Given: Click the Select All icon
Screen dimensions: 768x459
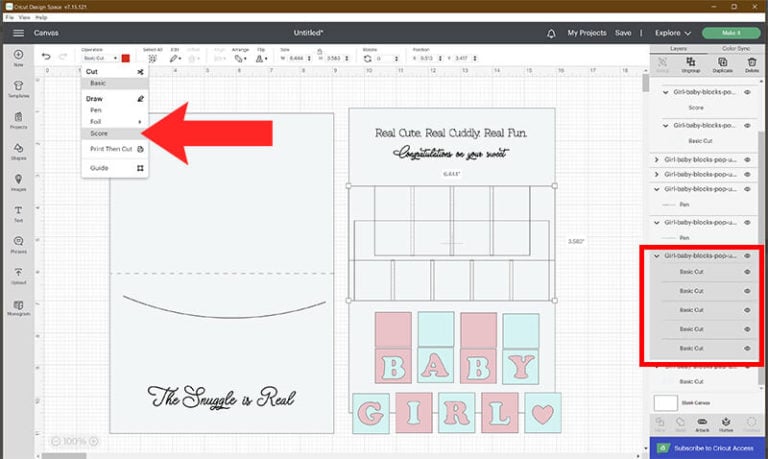Looking at the screenshot, I should [152, 58].
